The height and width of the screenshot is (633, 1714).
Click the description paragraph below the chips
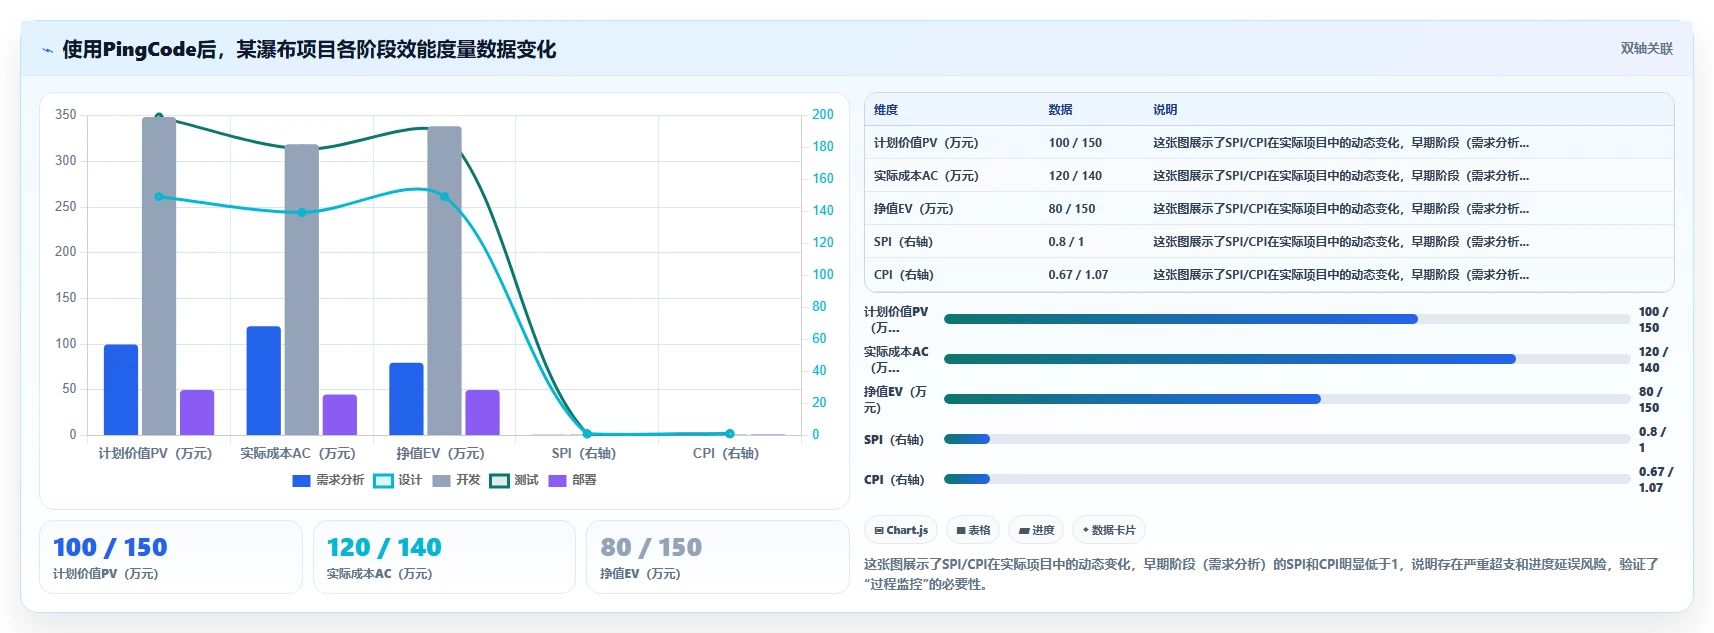click(x=1262, y=574)
